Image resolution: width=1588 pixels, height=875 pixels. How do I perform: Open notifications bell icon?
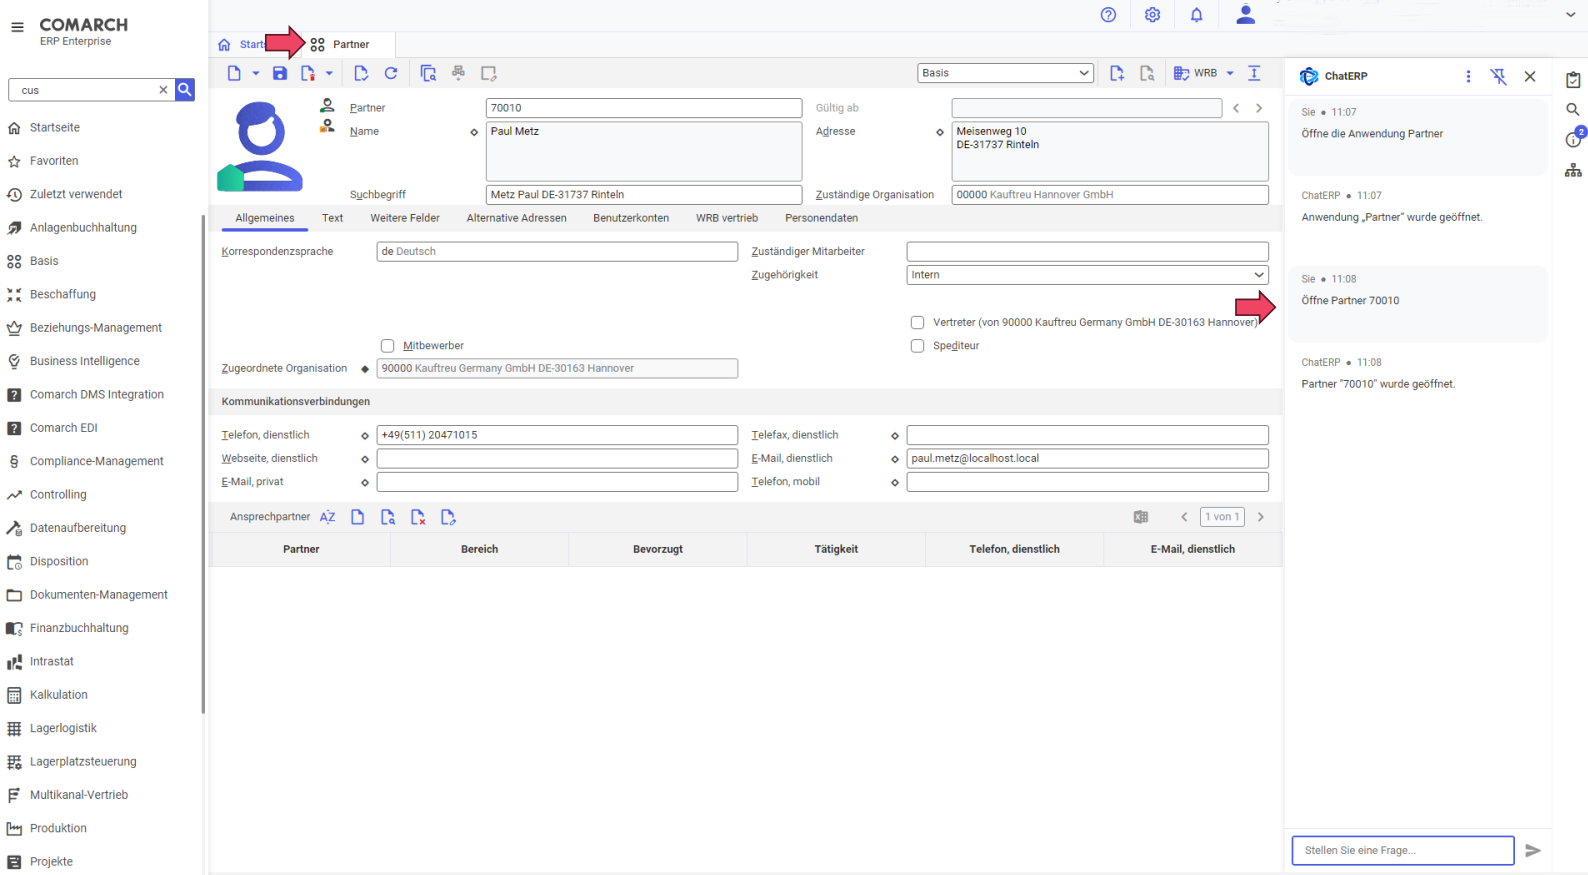[1196, 15]
